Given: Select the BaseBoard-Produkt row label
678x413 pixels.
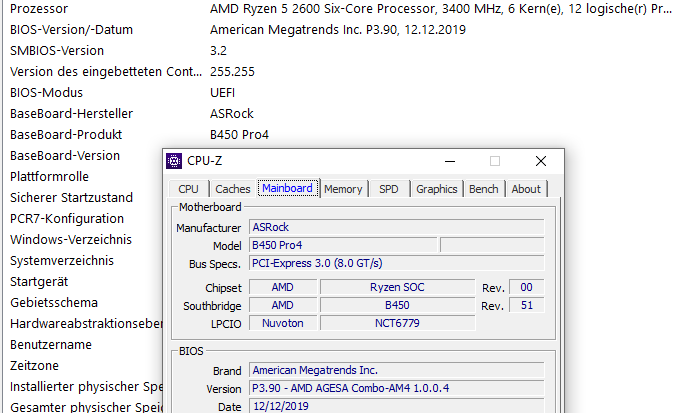Looking at the screenshot, I should pyautogui.click(x=66, y=134).
